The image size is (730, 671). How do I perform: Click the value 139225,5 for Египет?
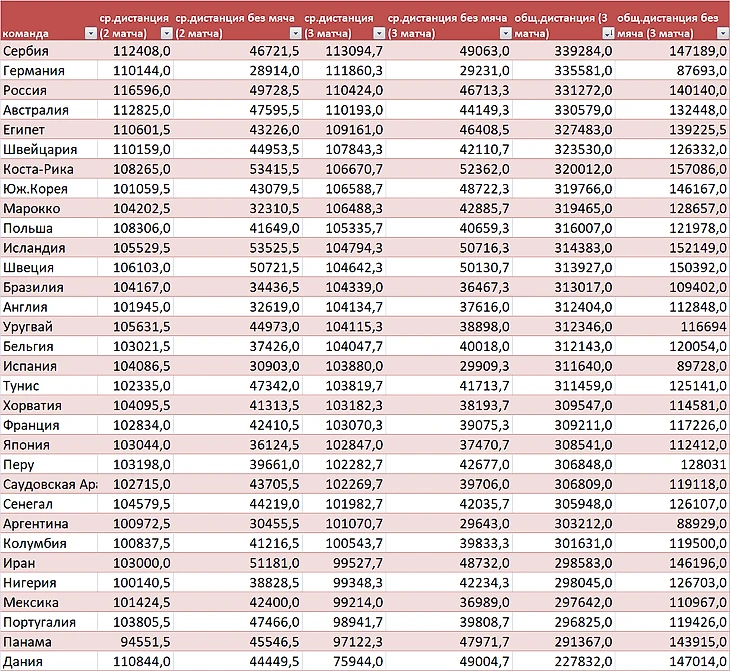point(698,129)
